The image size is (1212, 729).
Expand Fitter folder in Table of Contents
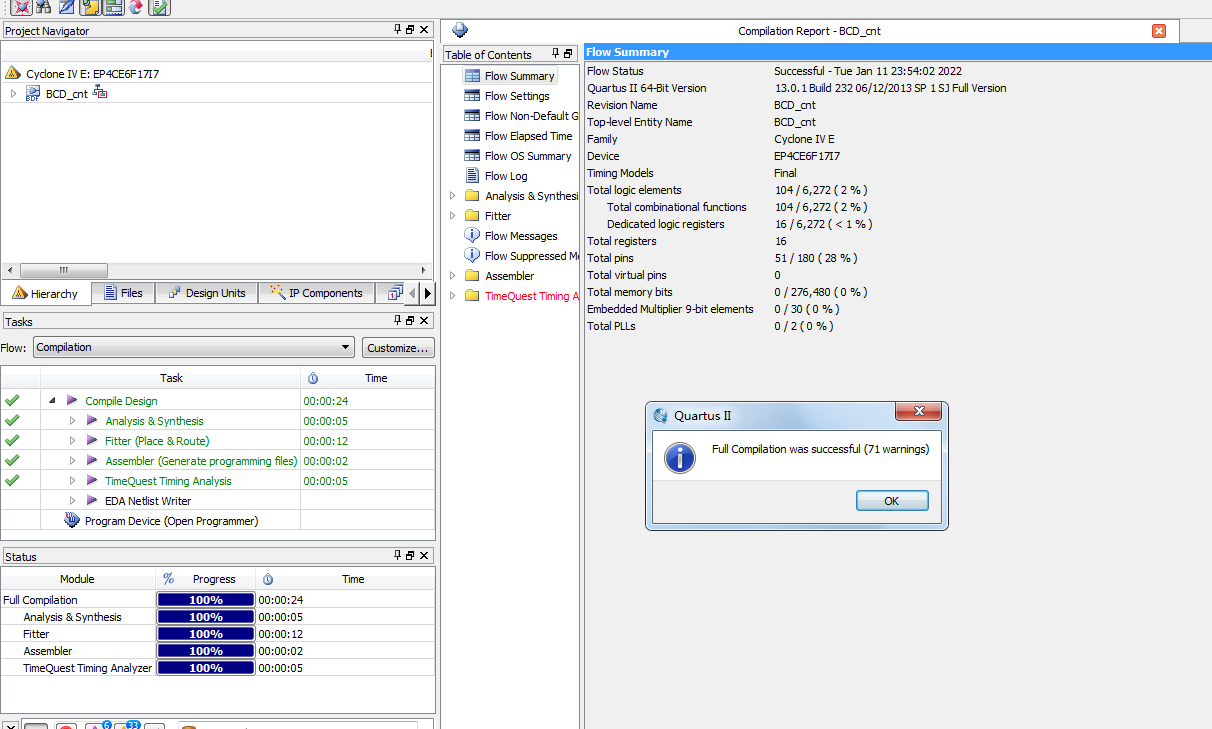[452, 215]
